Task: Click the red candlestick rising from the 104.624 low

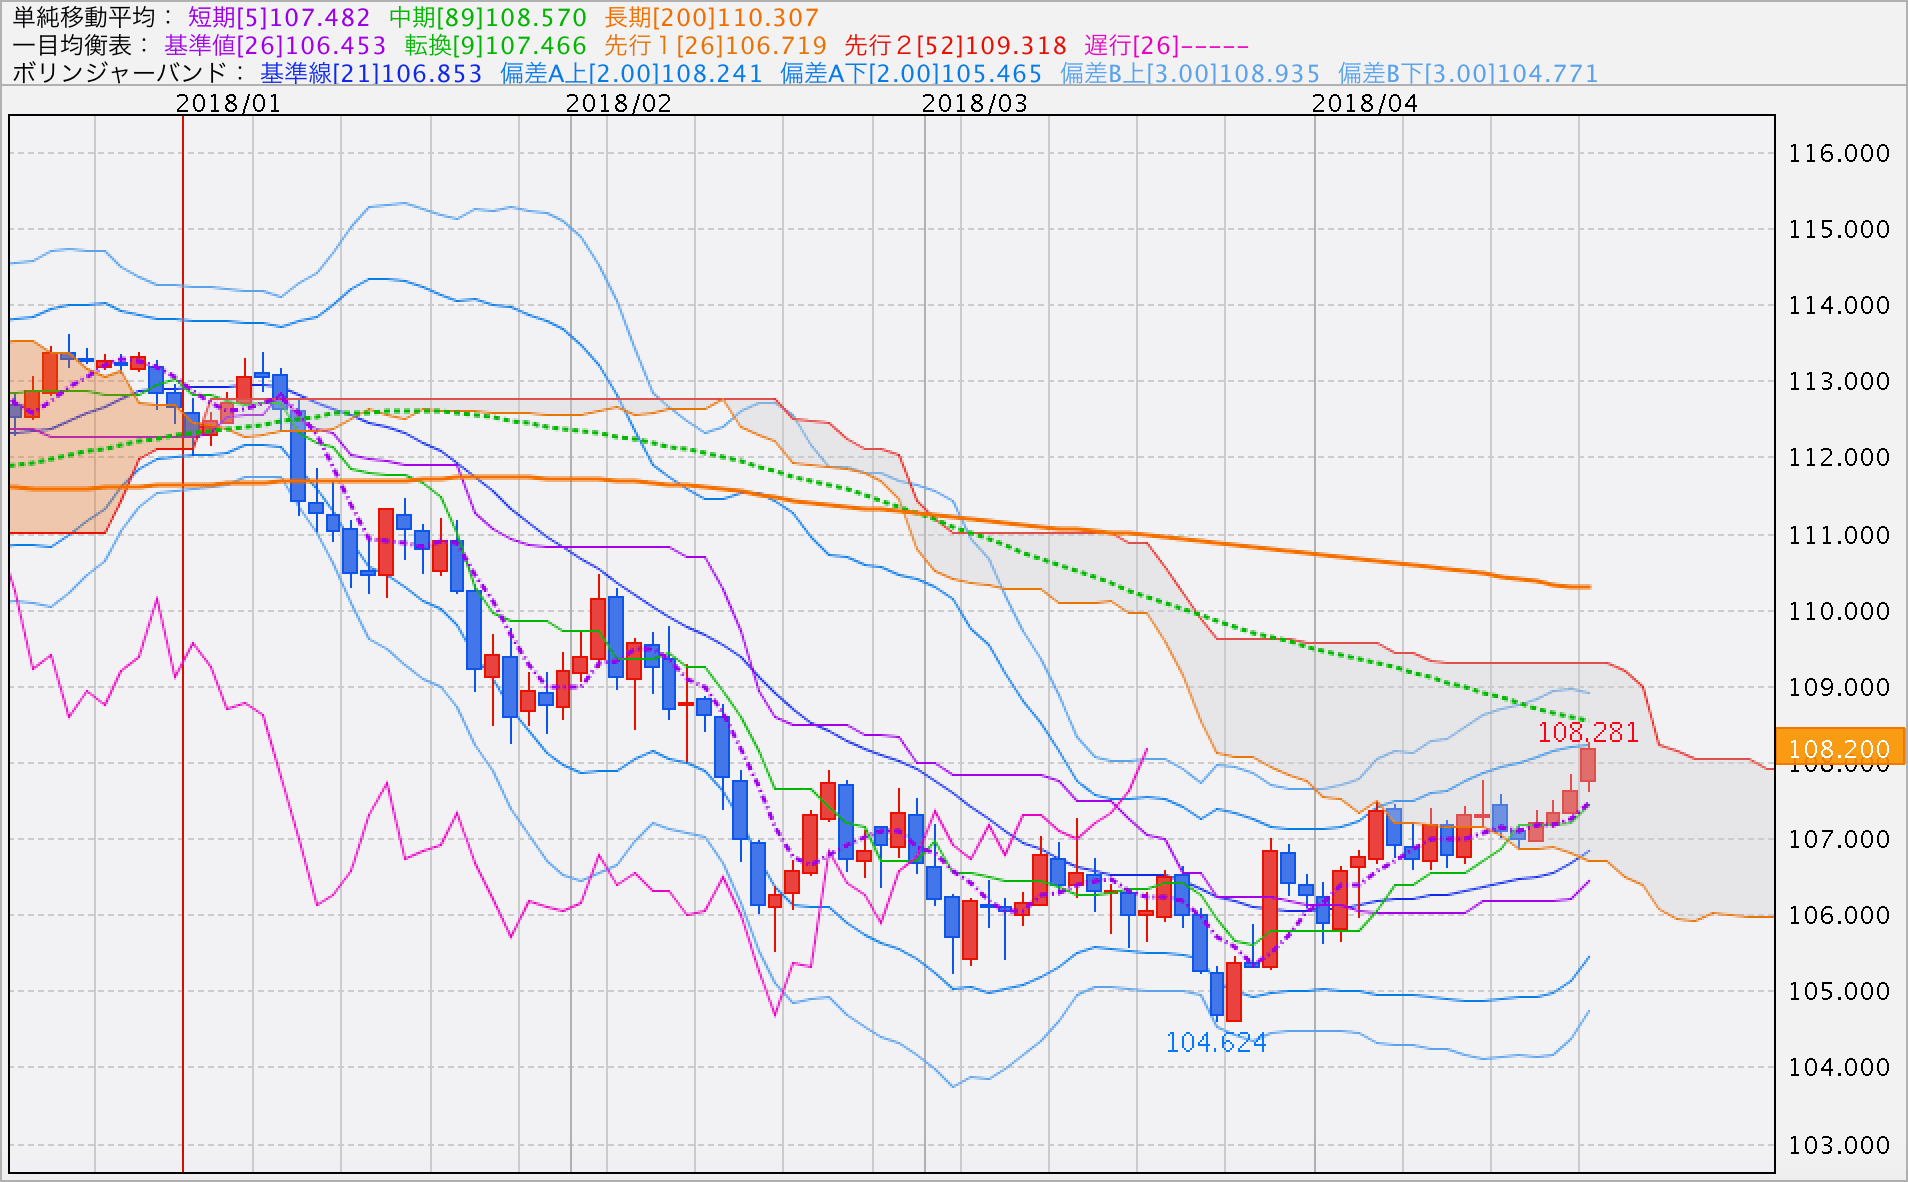Action: pos(1234,991)
